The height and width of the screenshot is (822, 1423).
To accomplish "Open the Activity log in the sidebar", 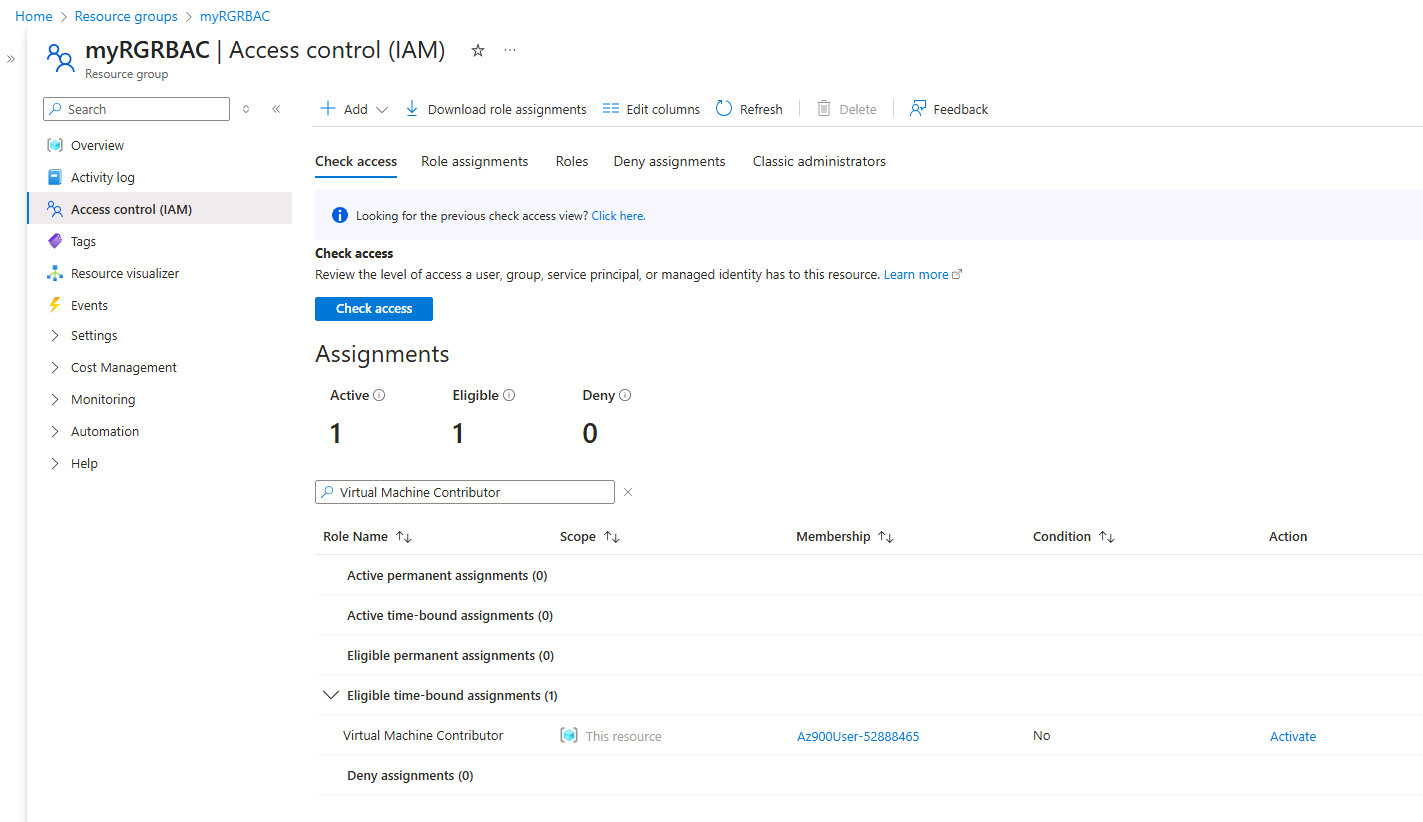I will (x=101, y=176).
